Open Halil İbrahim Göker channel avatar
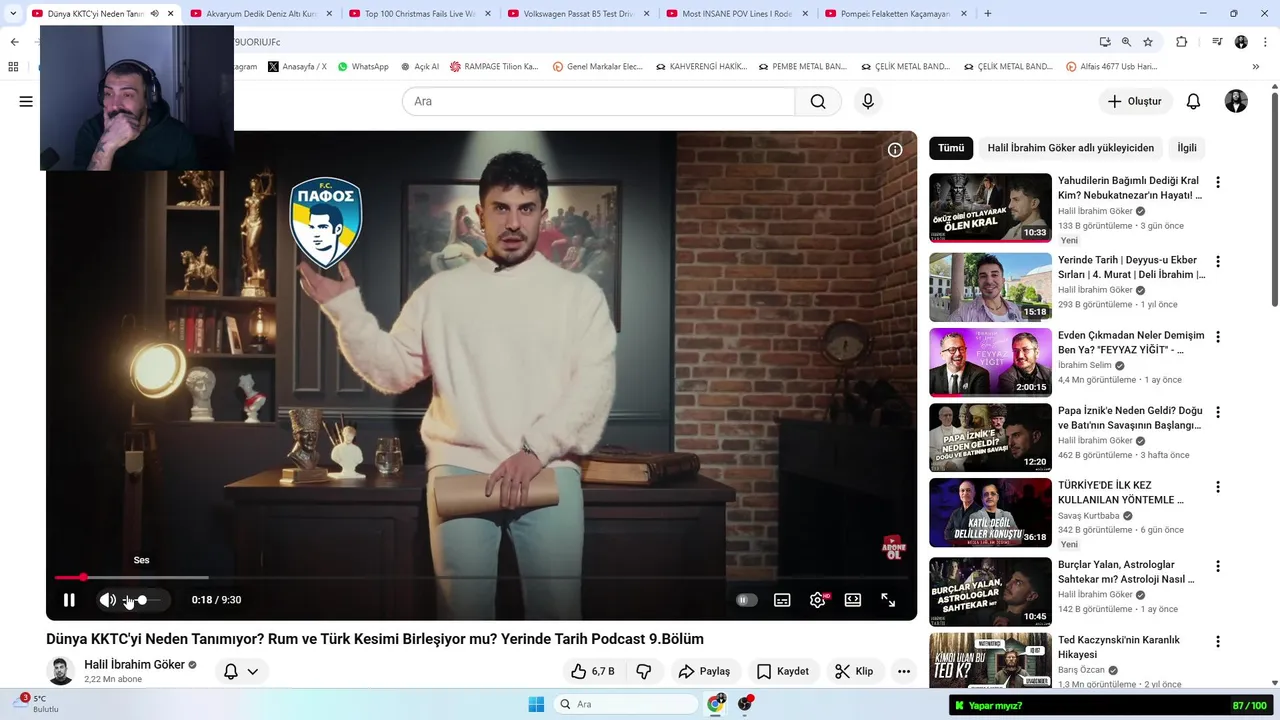This screenshot has width=1280, height=720. coord(61,671)
